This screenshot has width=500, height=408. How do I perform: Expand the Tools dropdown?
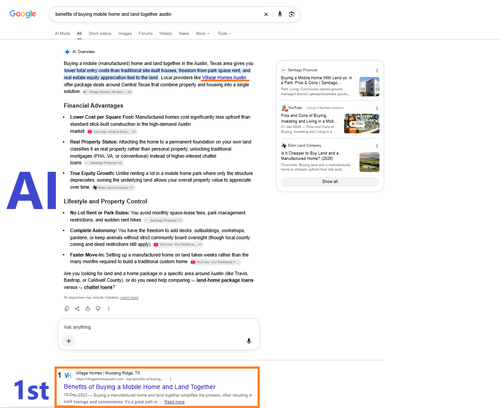[224, 33]
